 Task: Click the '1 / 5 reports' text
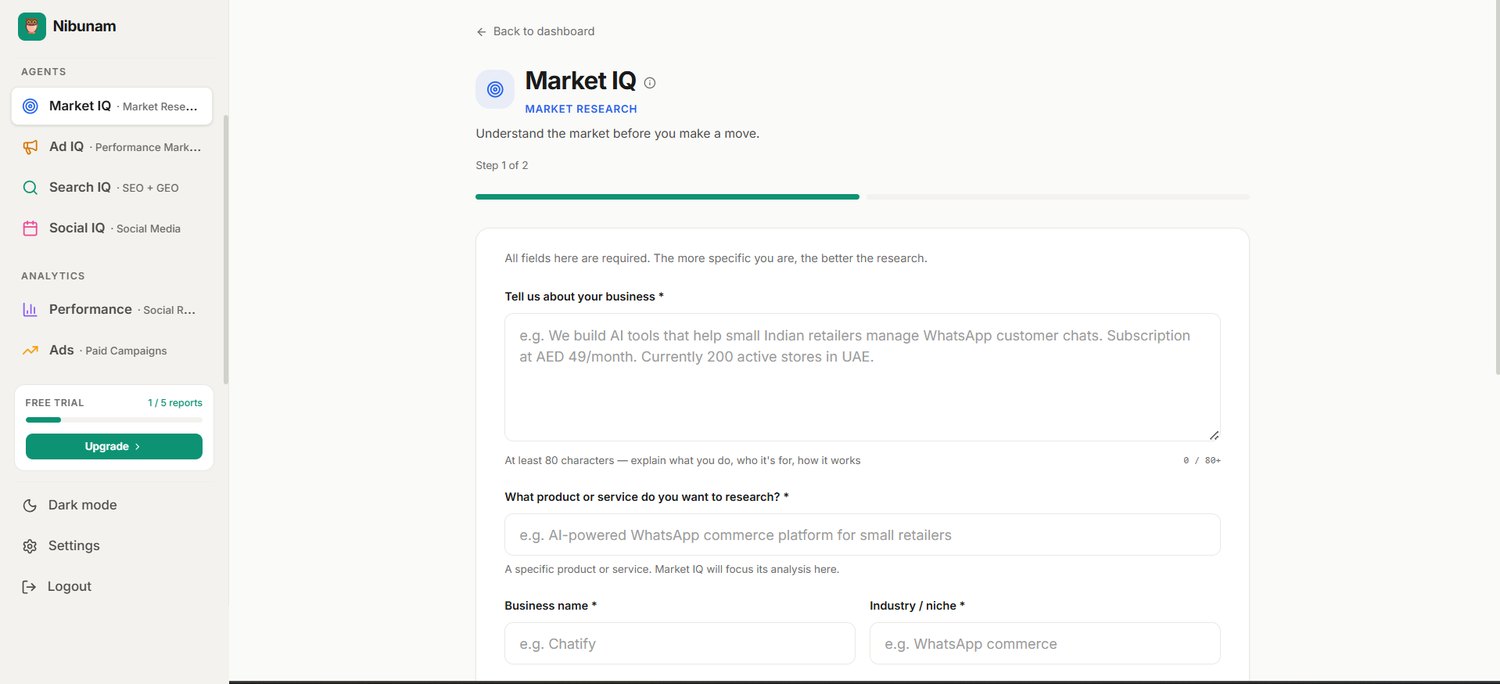pos(175,403)
